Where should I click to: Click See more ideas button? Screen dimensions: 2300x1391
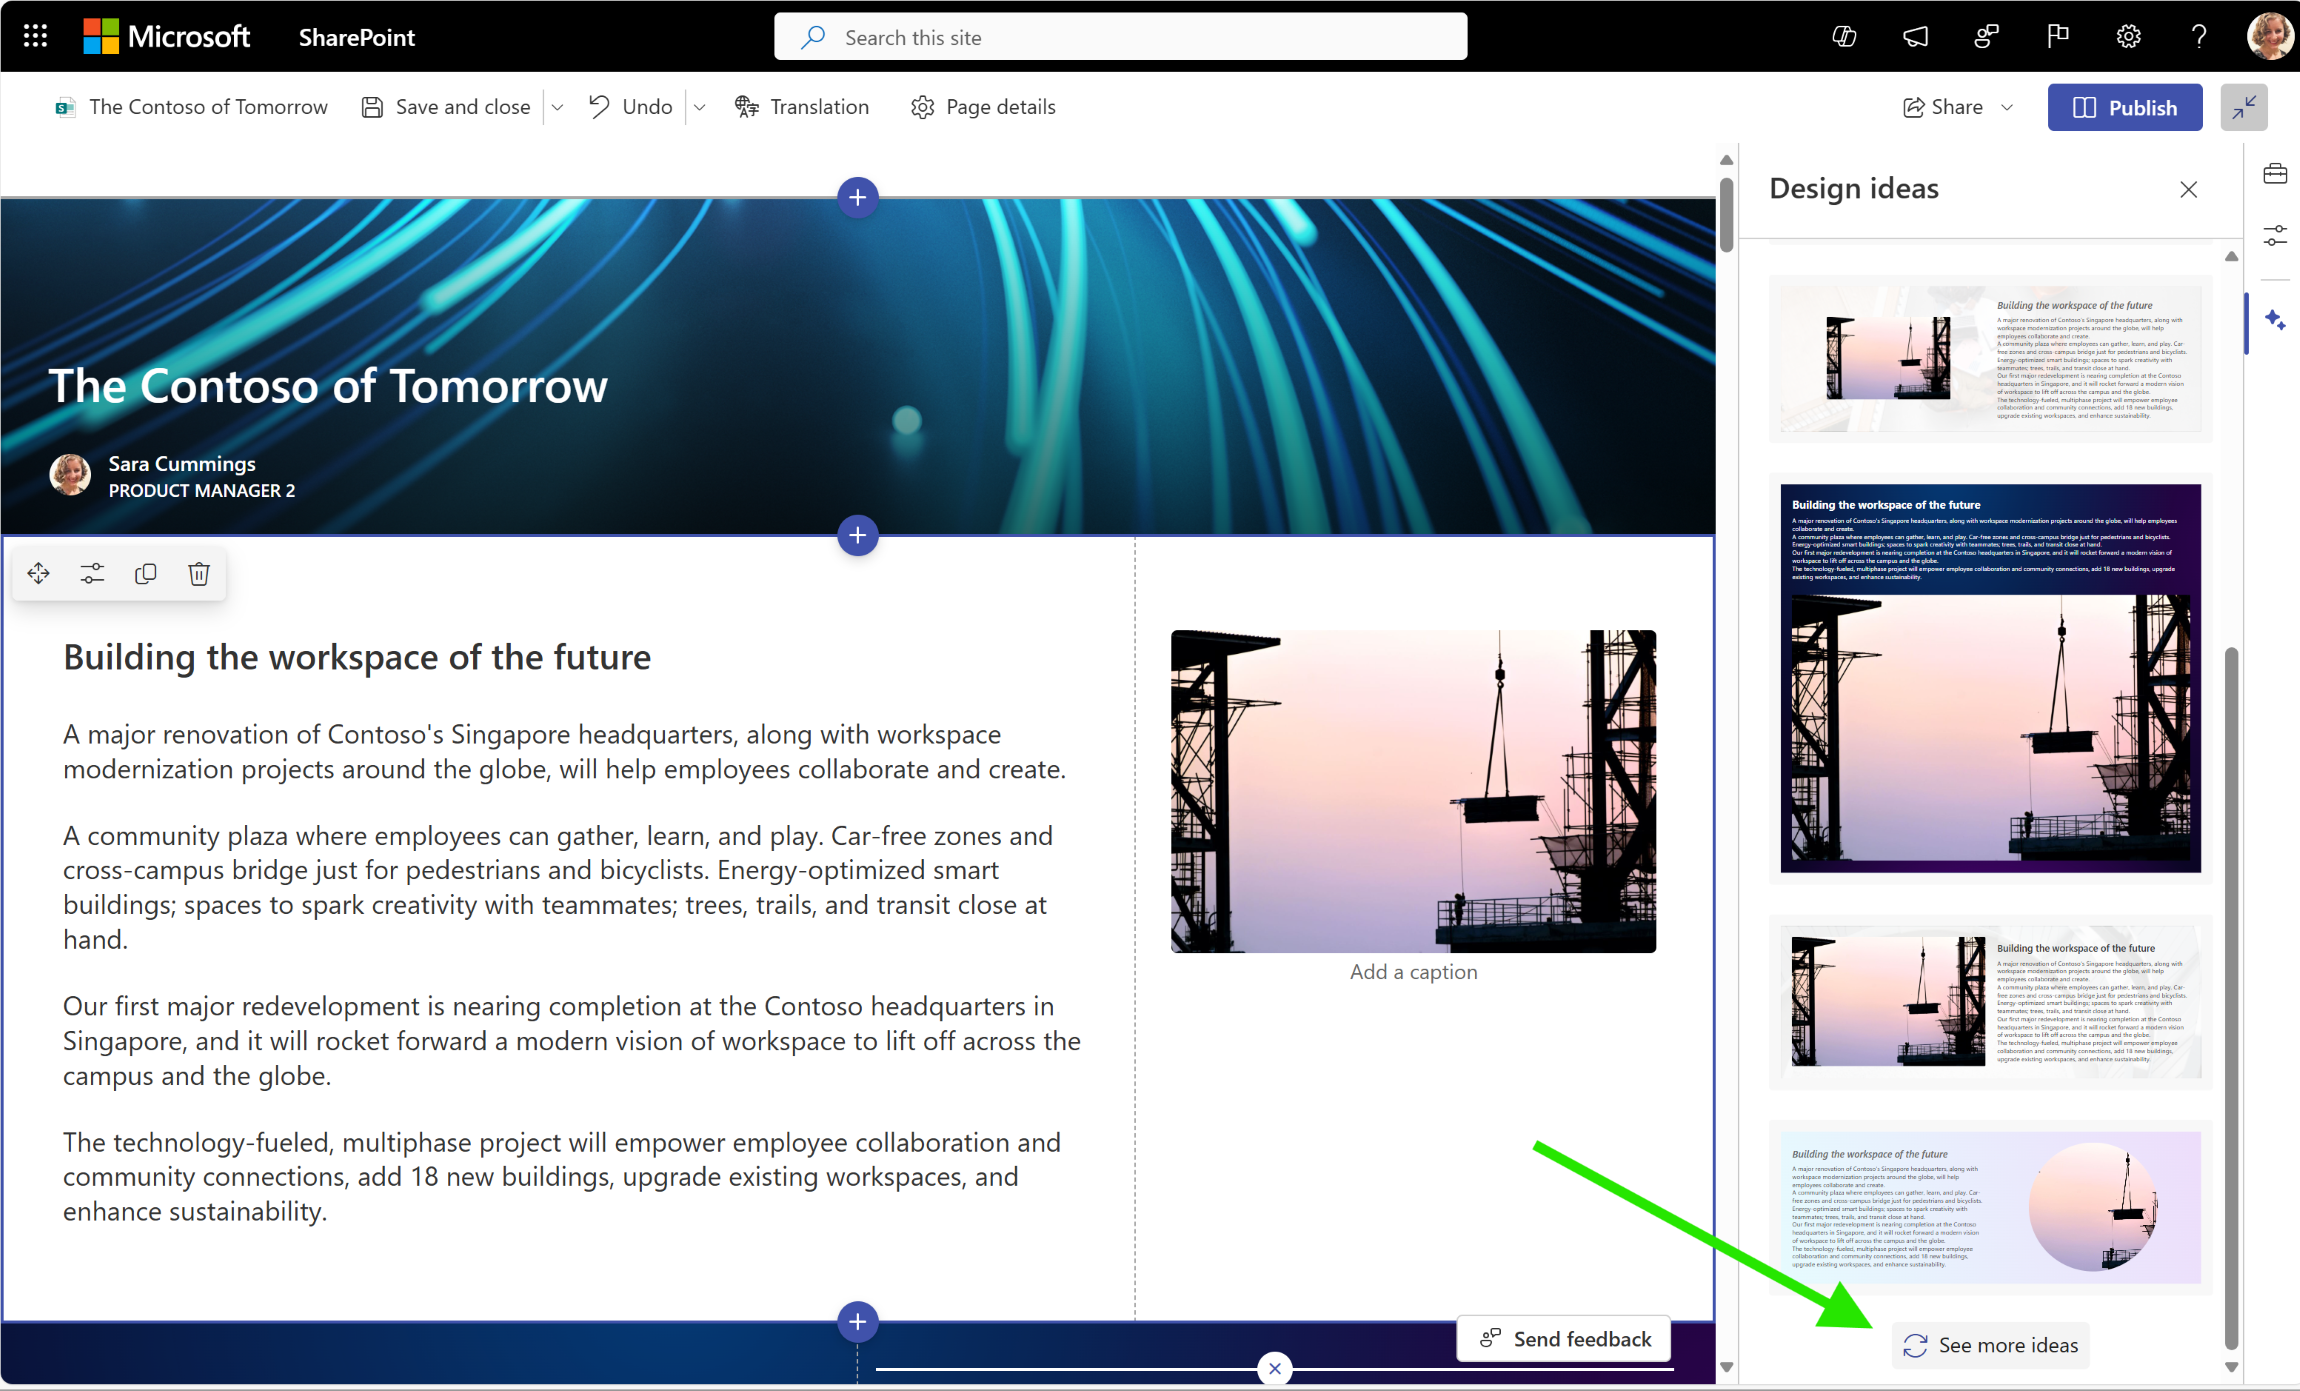pyautogui.click(x=1991, y=1343)
